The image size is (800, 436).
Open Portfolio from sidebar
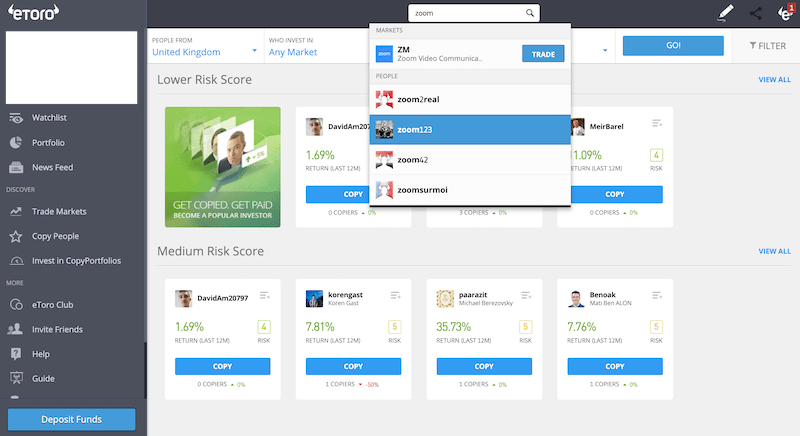pos(48,143)
